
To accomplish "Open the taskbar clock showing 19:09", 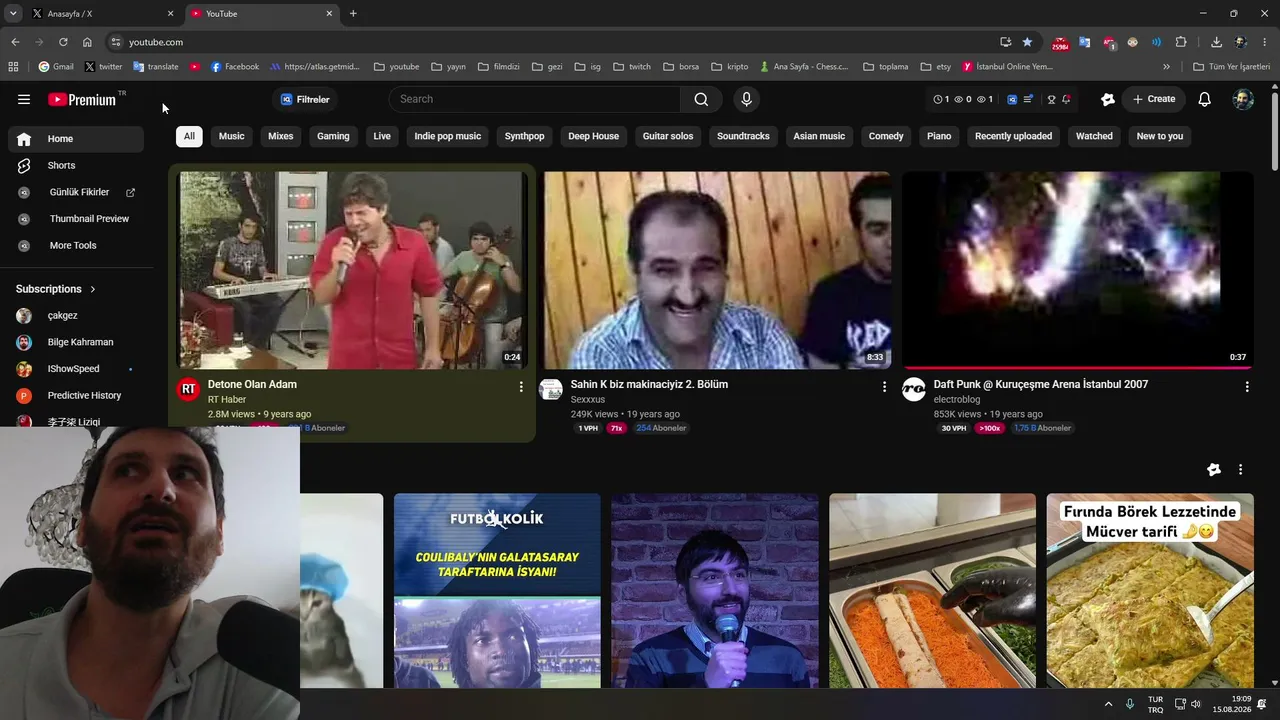I will [1232, 704].
